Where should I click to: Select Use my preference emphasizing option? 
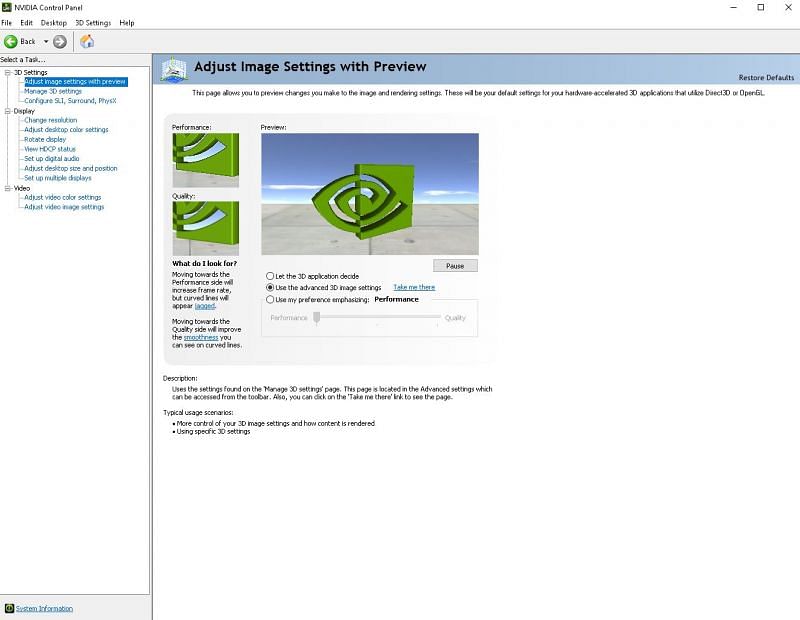[270, 300]
